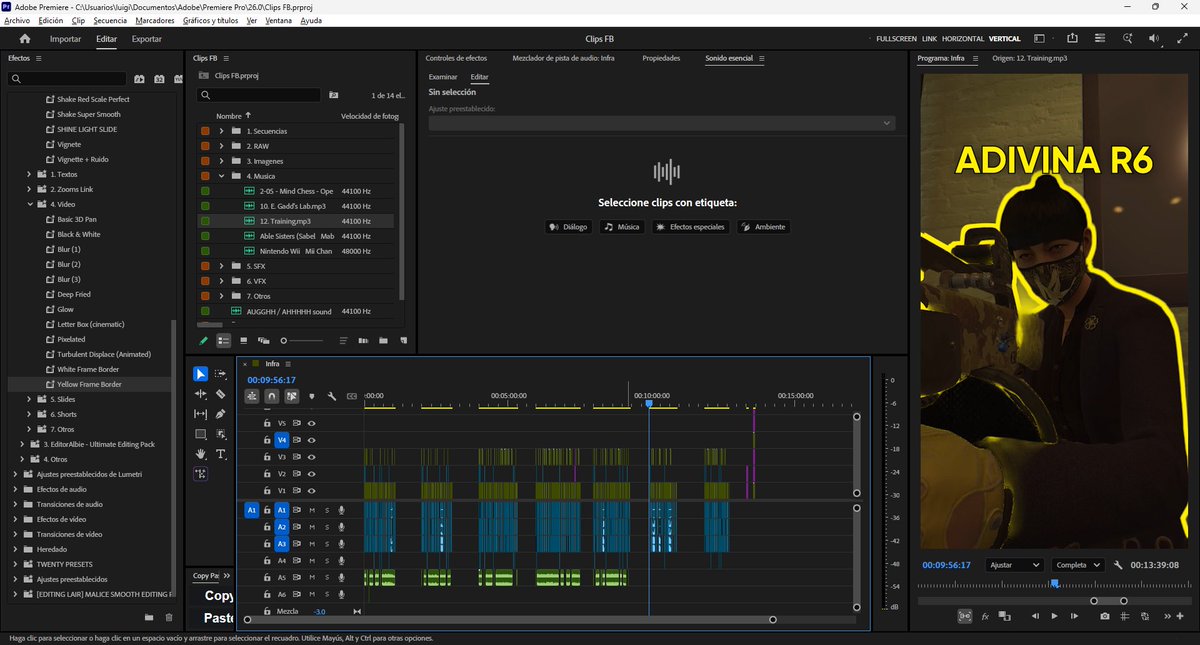Expand the 1. Textos effects folder

29,174
